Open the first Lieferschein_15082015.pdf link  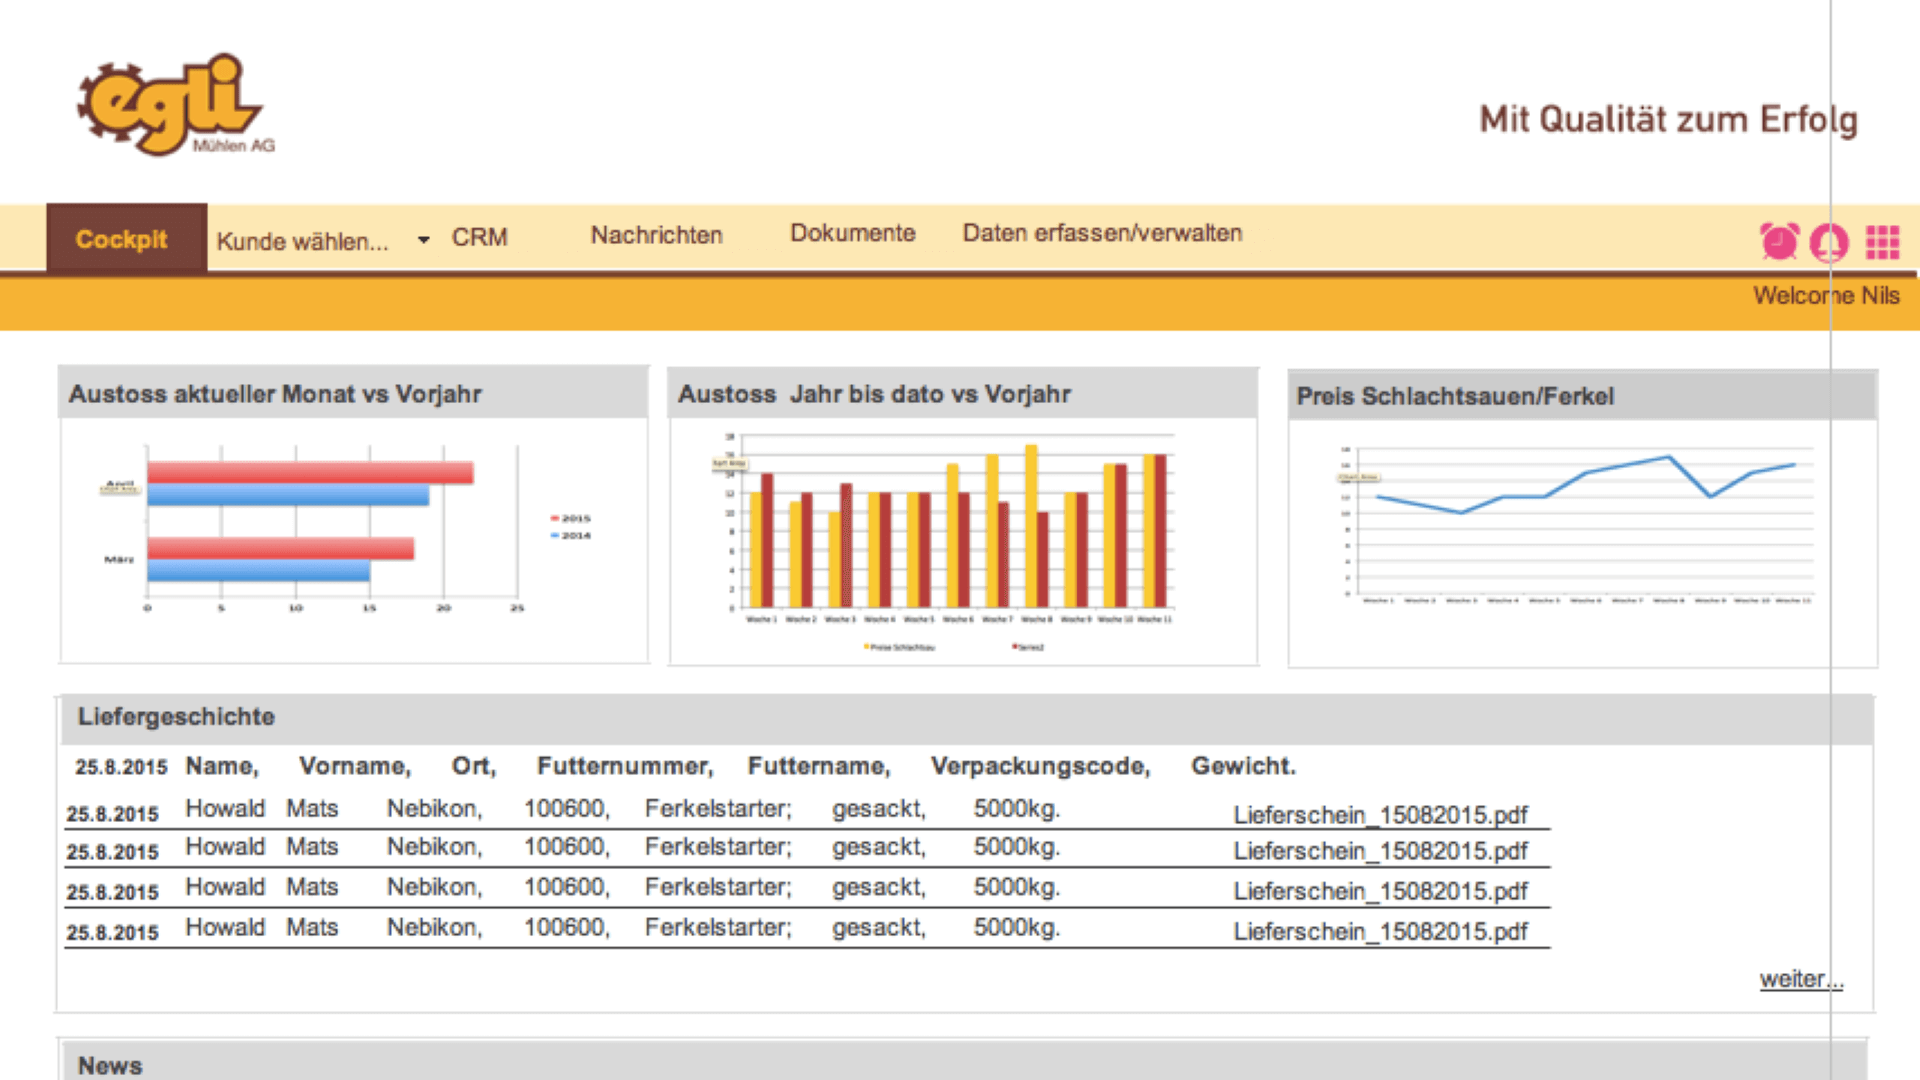click(x=1380, y=815)
